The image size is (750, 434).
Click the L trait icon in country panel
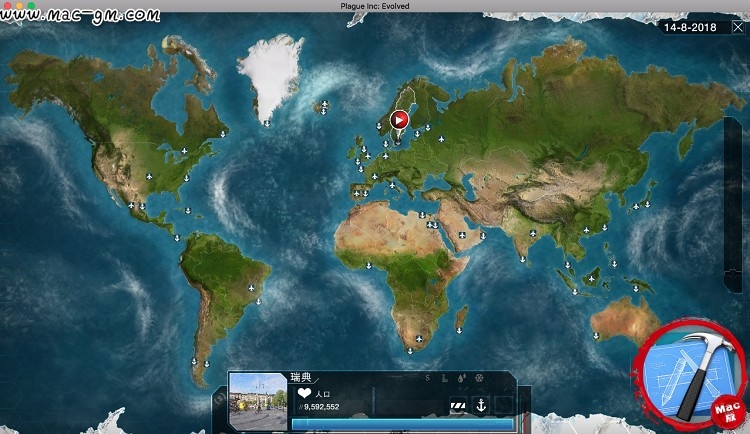click(444, 378)
